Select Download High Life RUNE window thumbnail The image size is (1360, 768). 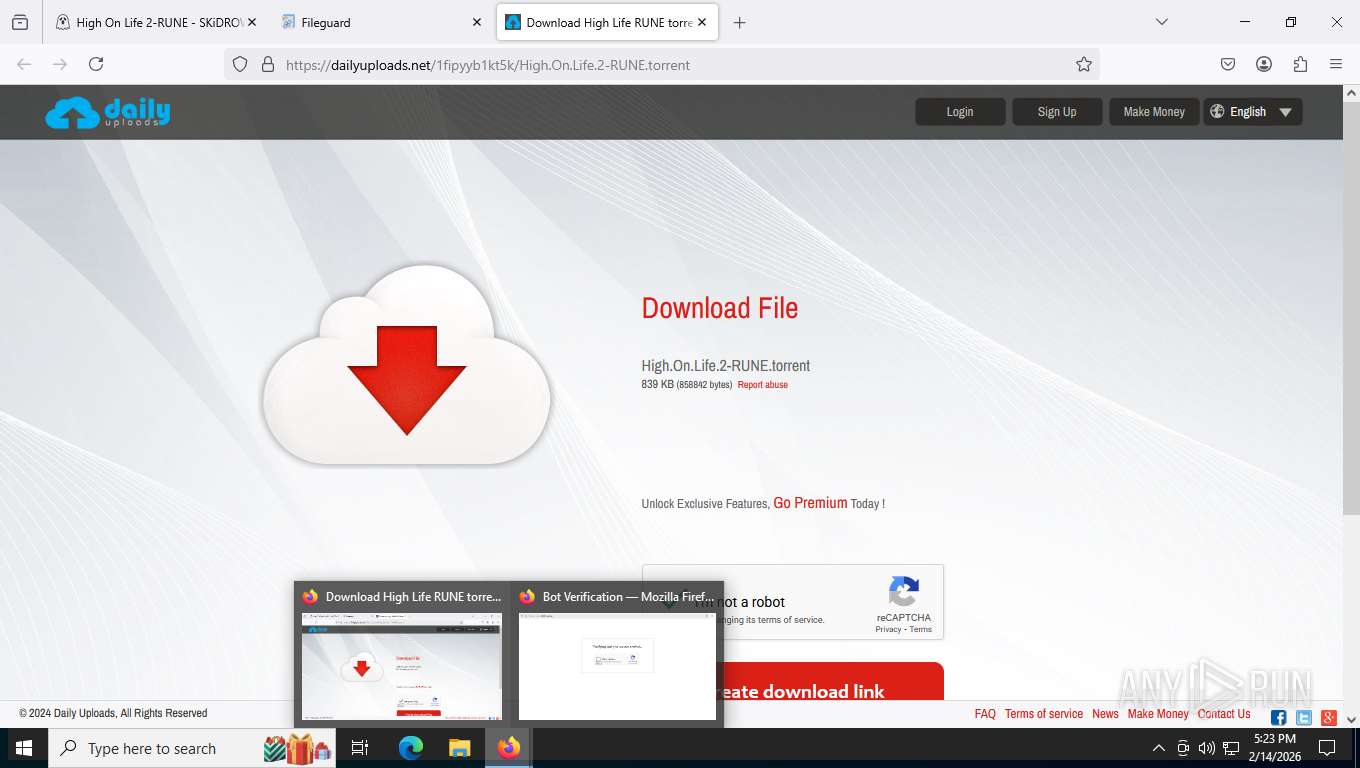coord(402,654)
